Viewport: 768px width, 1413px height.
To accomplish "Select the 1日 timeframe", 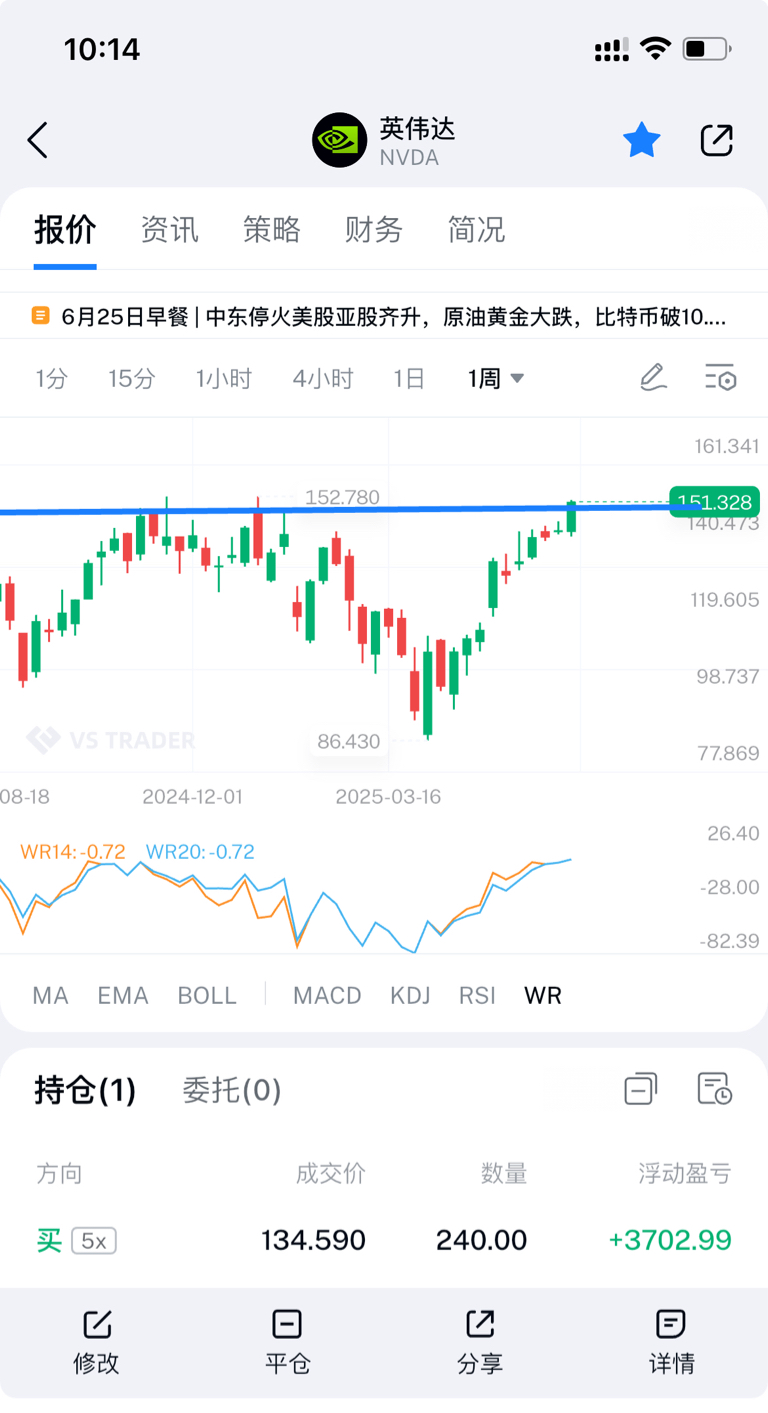I will point(409,379).
